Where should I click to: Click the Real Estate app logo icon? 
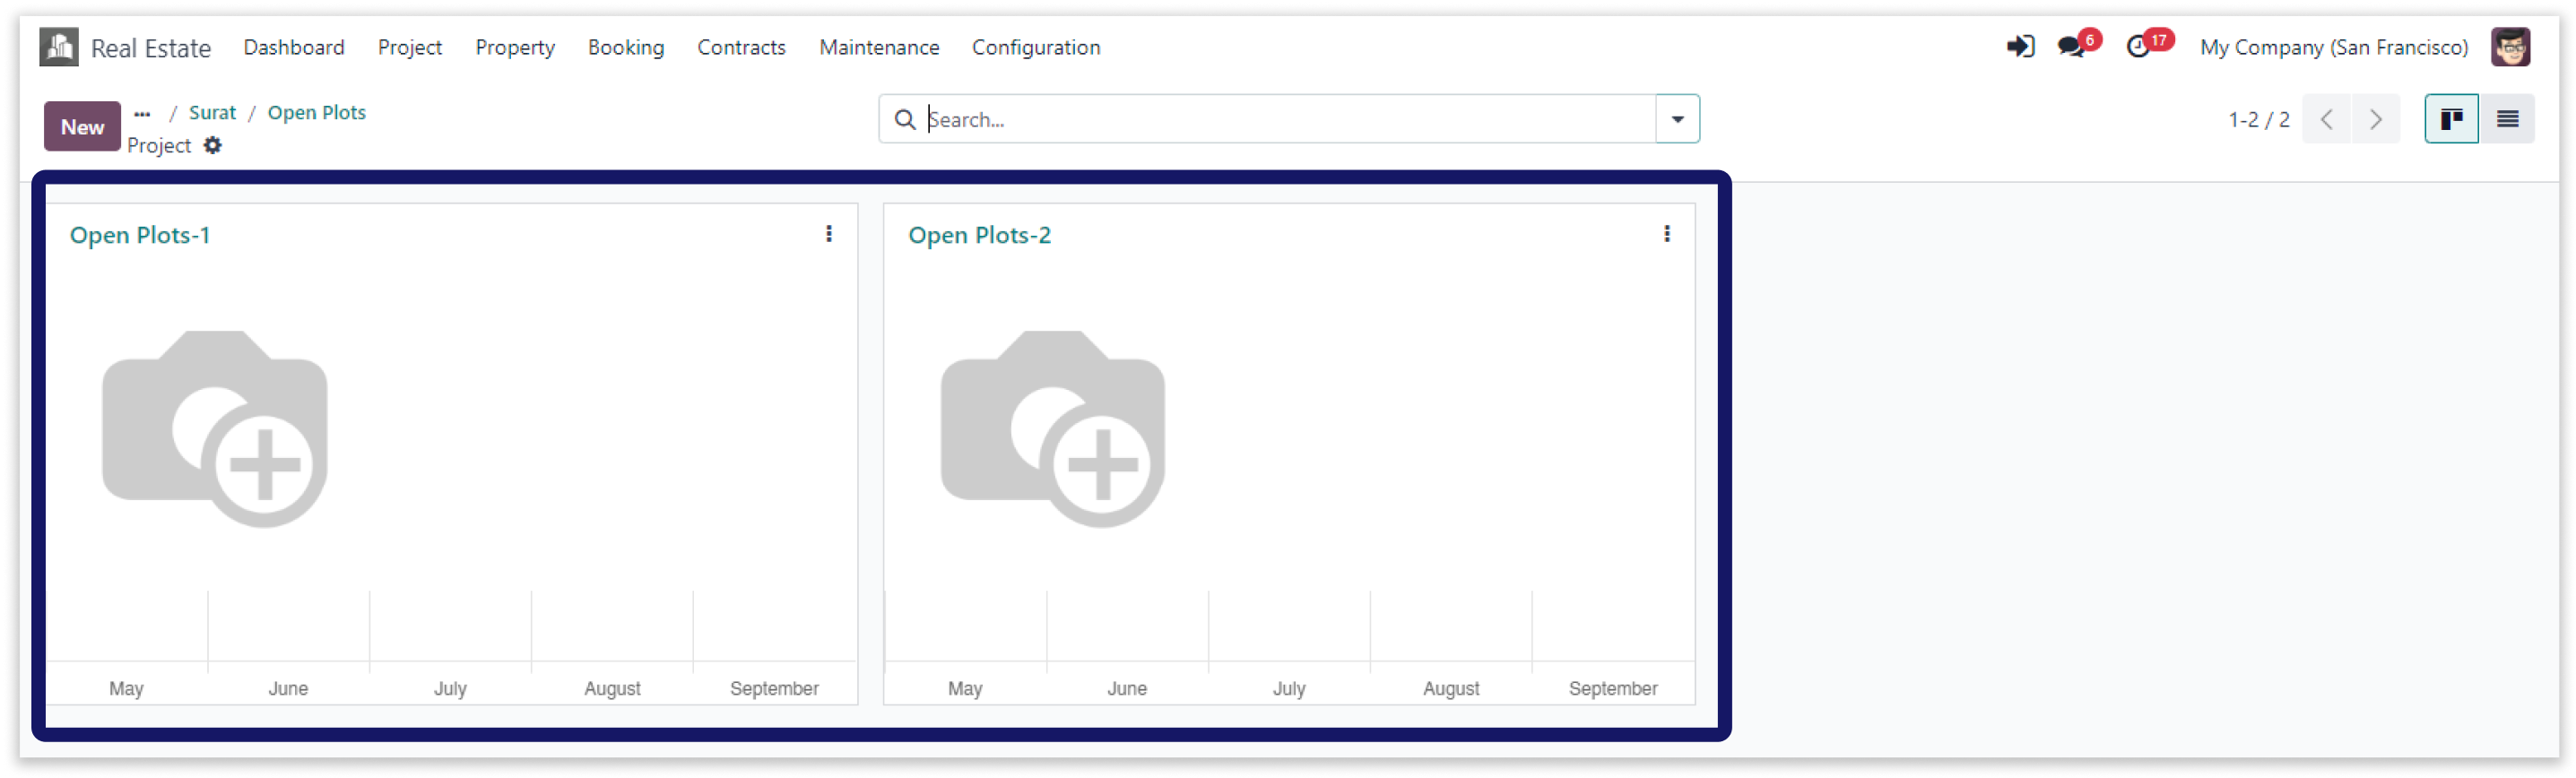tap(59, 47)
